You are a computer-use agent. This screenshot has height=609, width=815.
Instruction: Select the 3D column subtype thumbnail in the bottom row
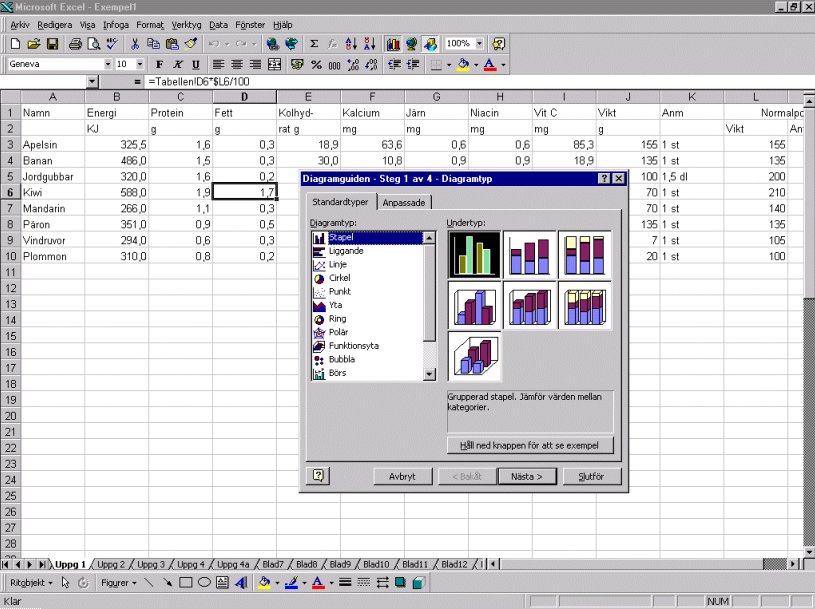pyautogui.click(x=475, y=356)
